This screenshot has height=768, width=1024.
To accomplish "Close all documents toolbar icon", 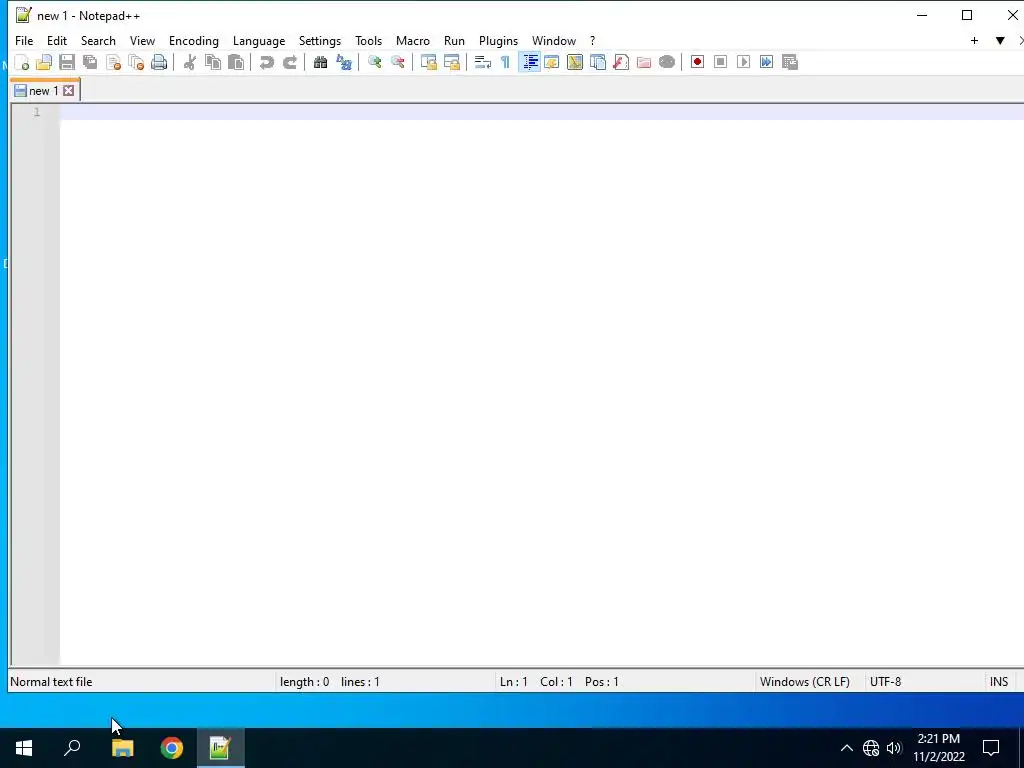I will 136,62.
